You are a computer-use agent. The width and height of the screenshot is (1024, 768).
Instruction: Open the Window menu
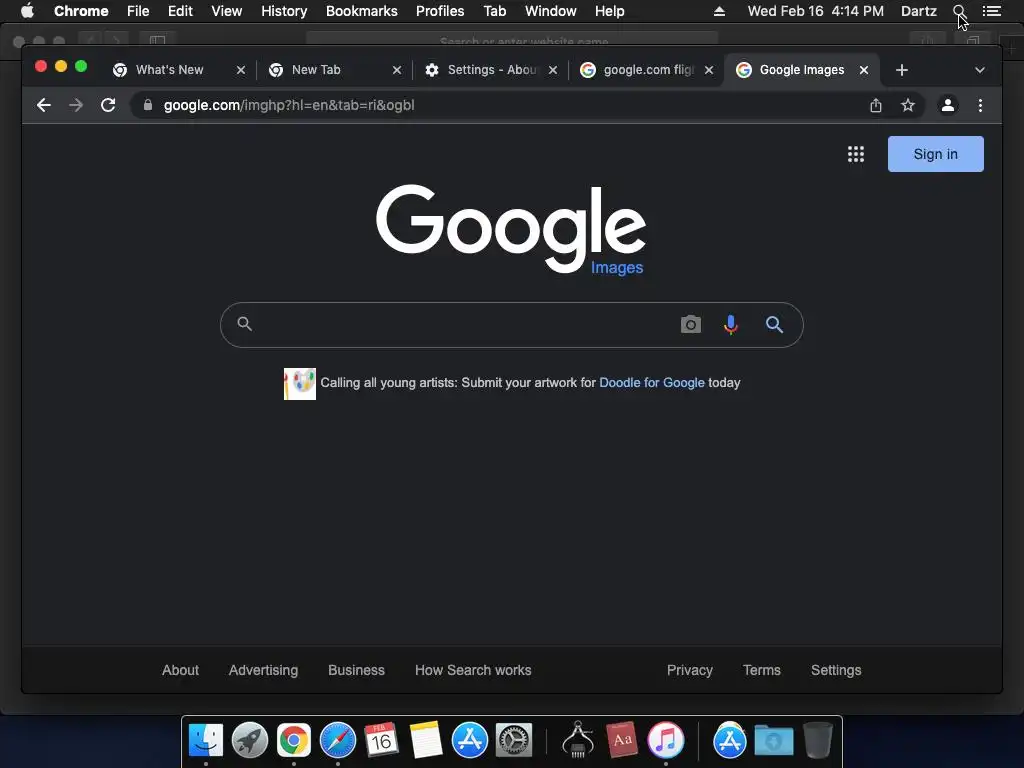[x=551, y=11]
